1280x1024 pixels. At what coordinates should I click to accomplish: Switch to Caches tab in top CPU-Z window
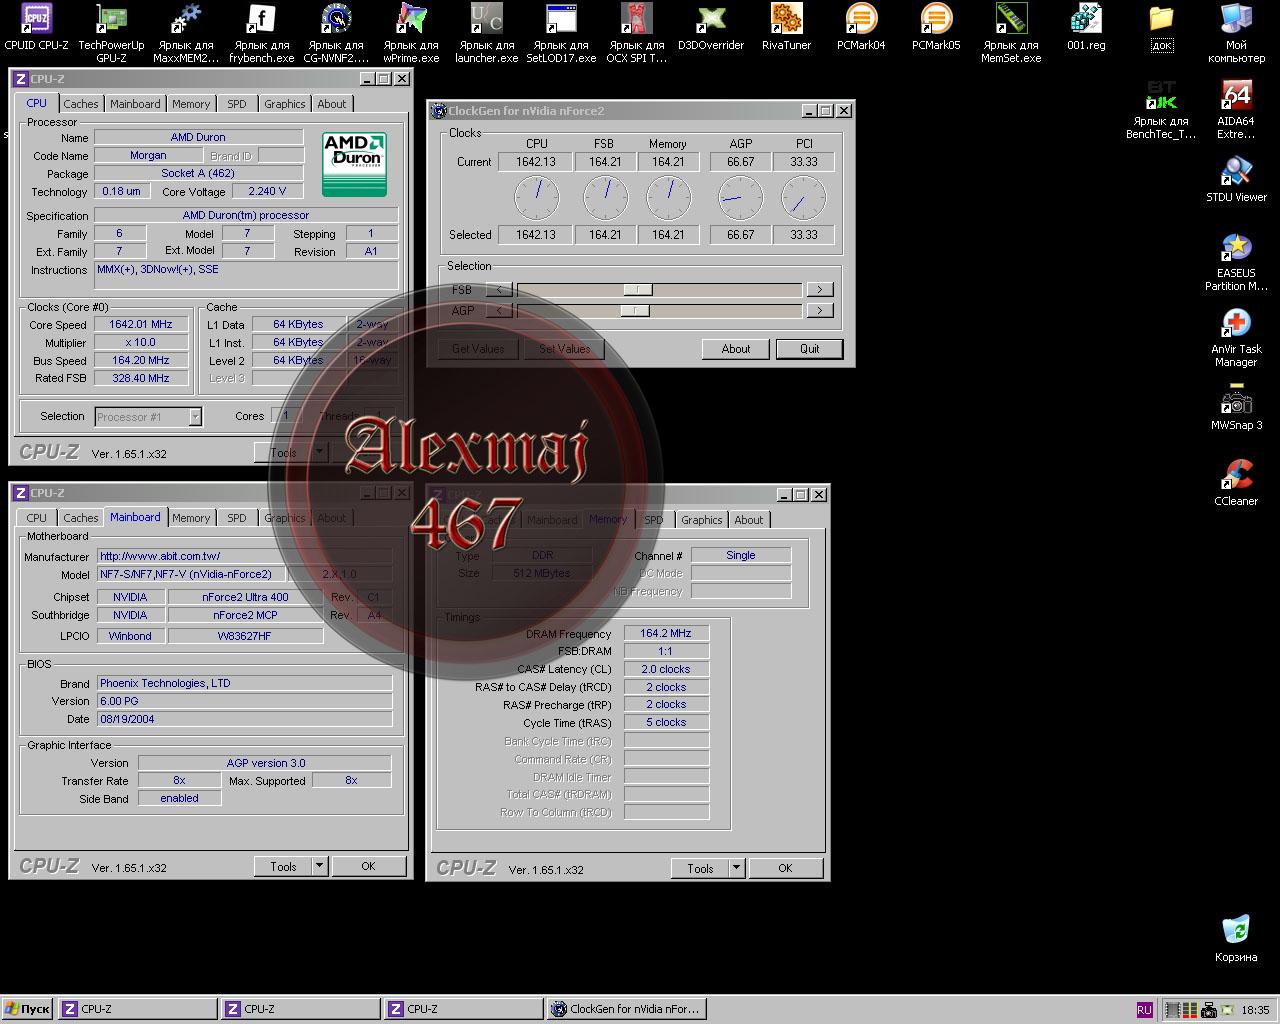coord(81,104)
